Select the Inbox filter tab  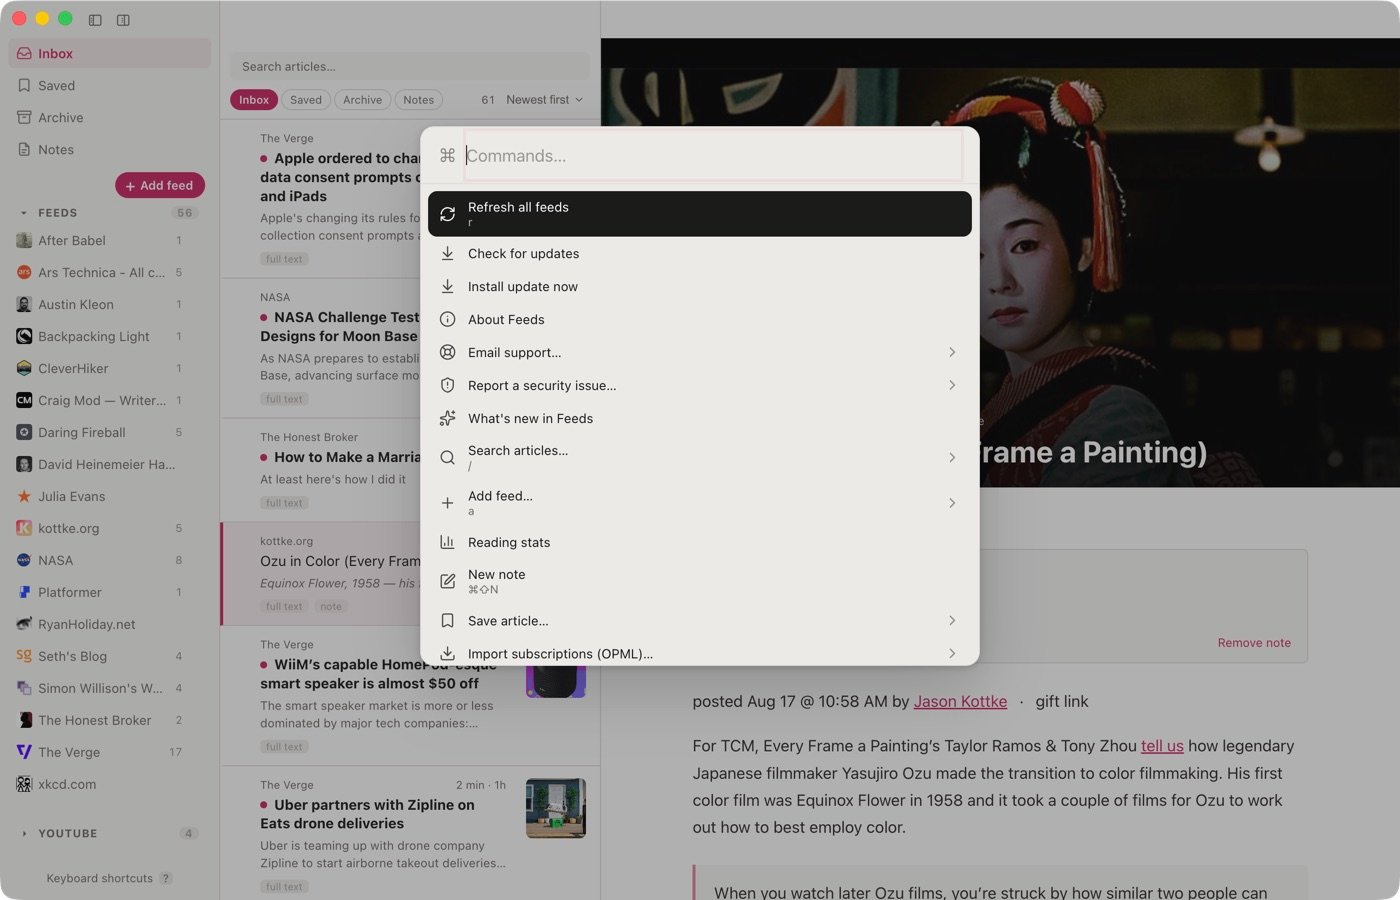coord(254,100)
